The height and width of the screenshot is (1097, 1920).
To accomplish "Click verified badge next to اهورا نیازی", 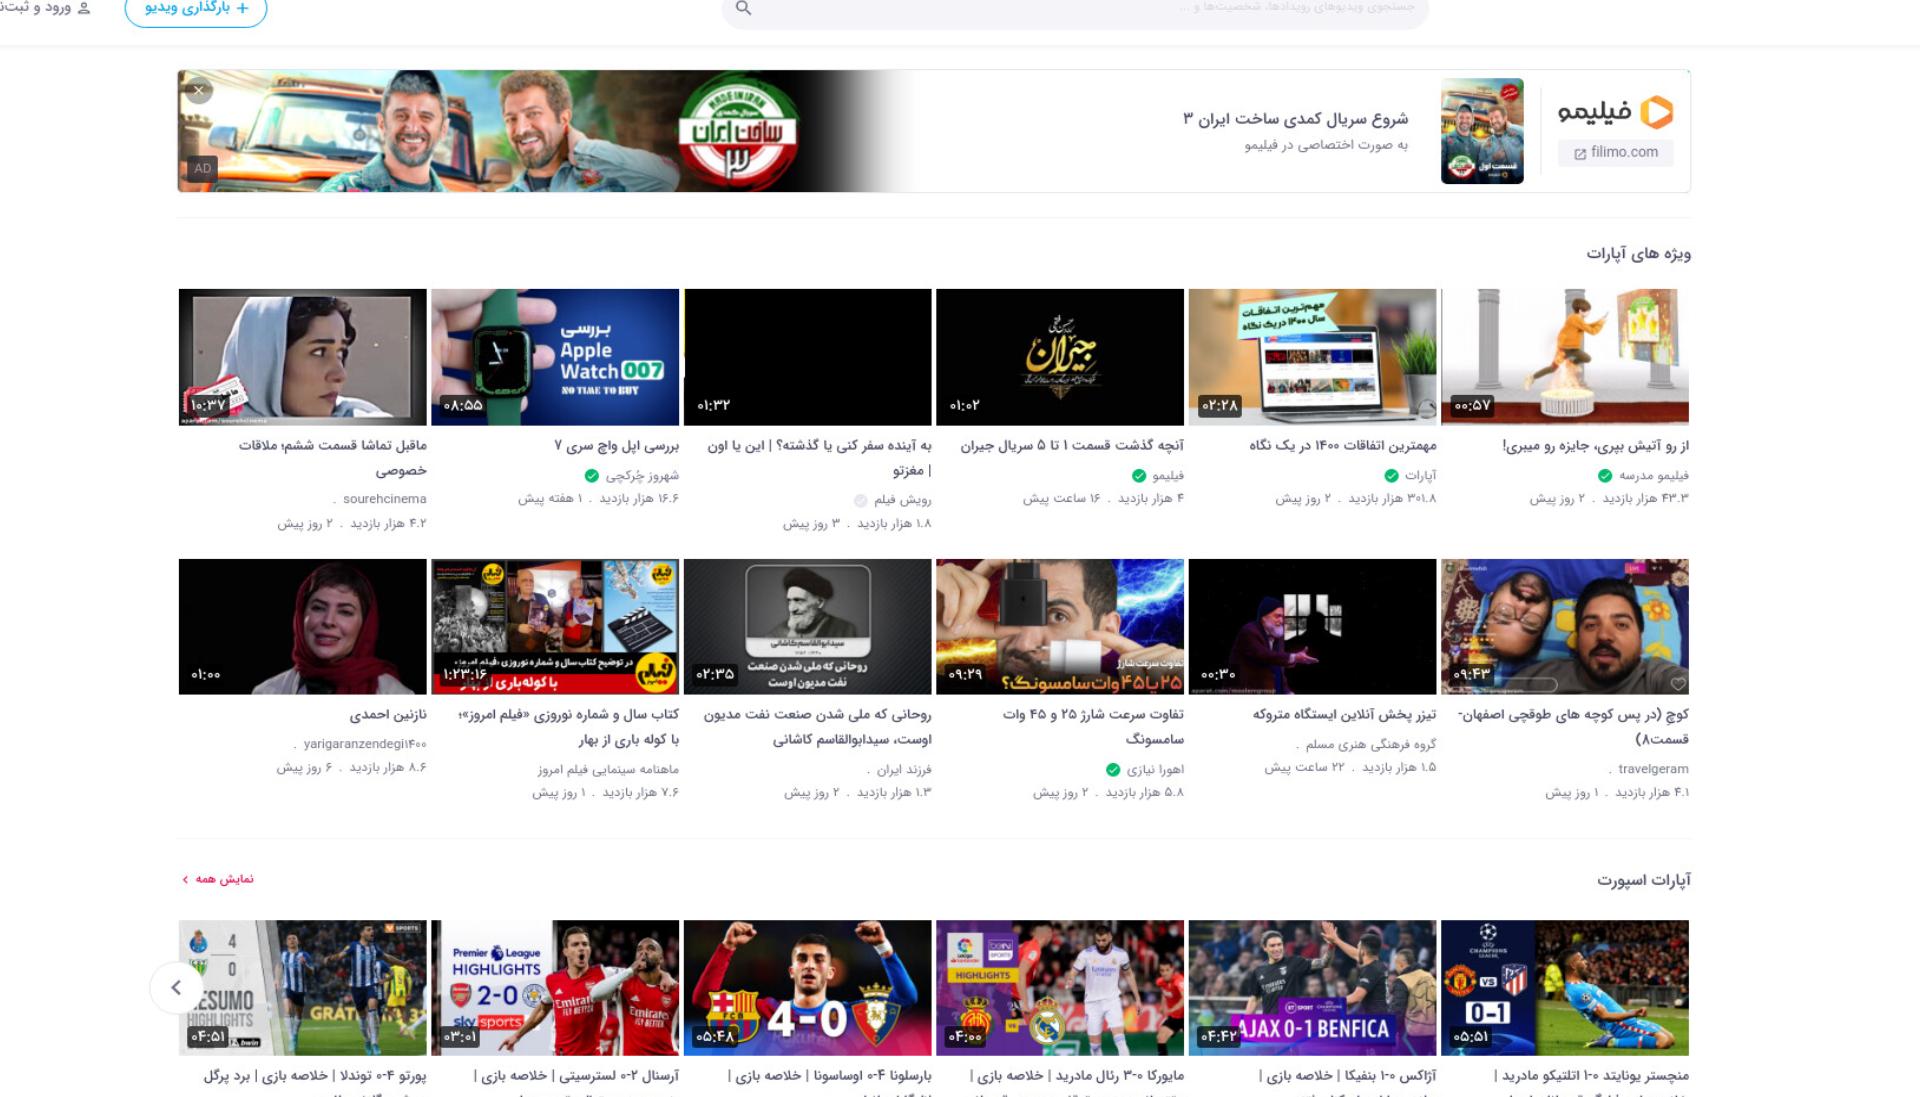I will pos(1113,770).
